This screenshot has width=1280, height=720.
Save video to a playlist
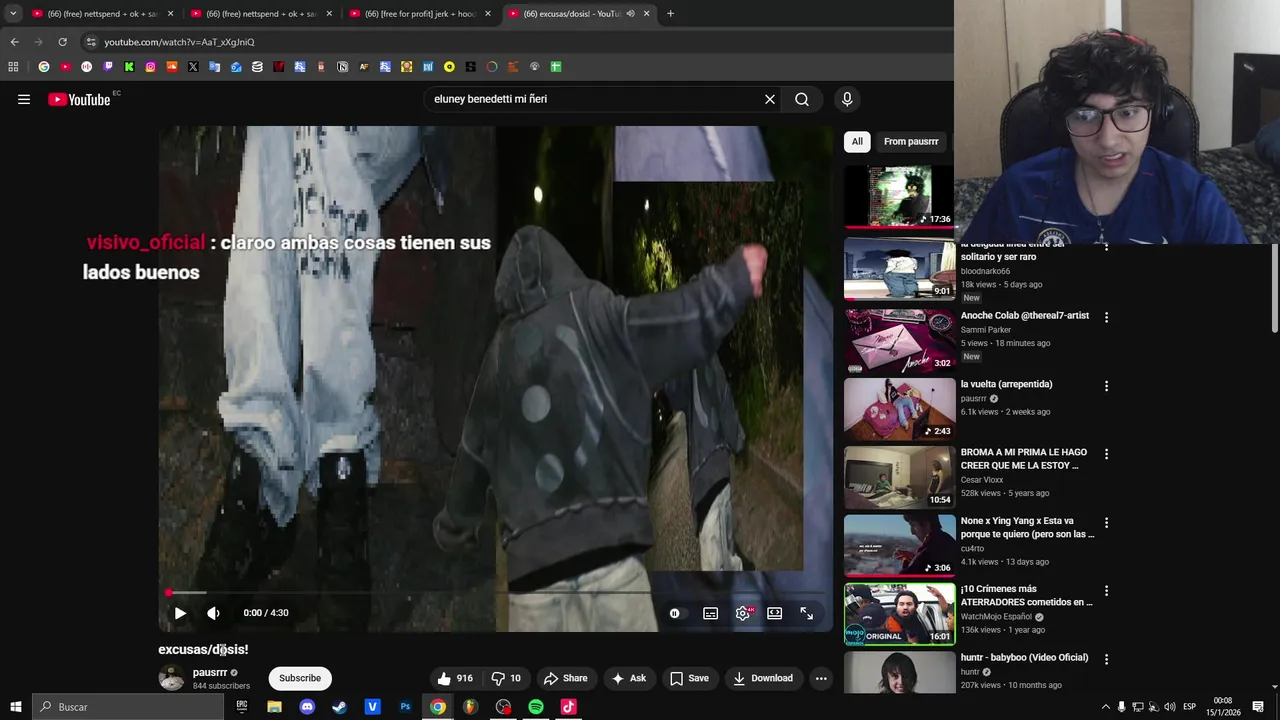(689, 678)
